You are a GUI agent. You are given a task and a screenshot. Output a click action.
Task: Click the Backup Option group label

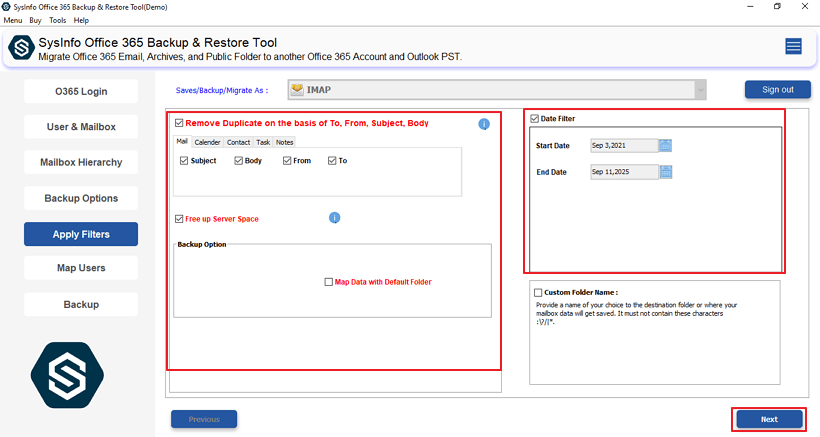click(x=202, y=244)
